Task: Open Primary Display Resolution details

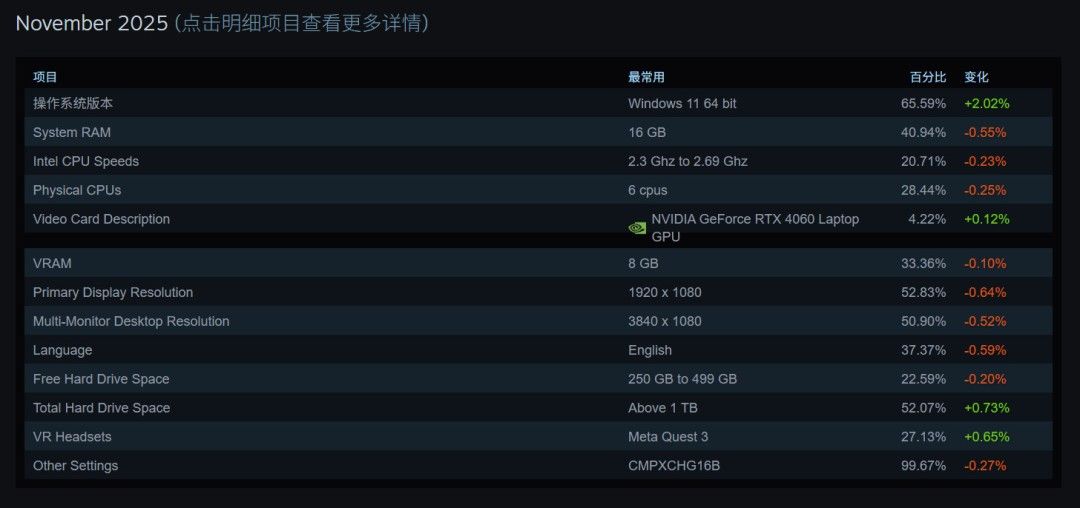Action: point(113,292)
